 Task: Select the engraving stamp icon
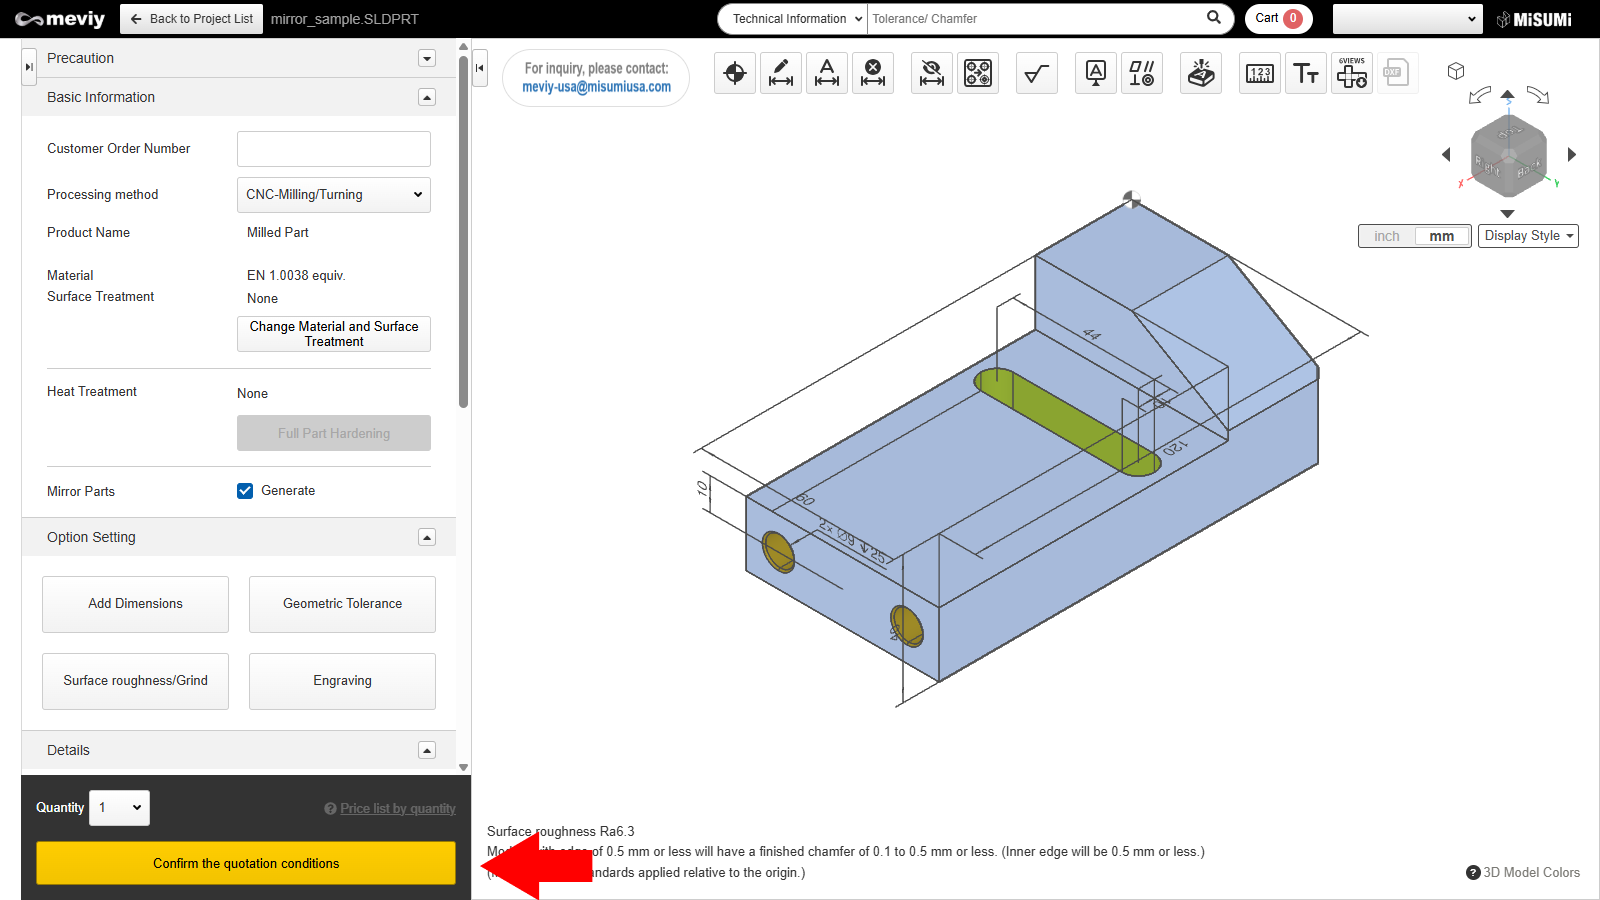coord(1201,73)
